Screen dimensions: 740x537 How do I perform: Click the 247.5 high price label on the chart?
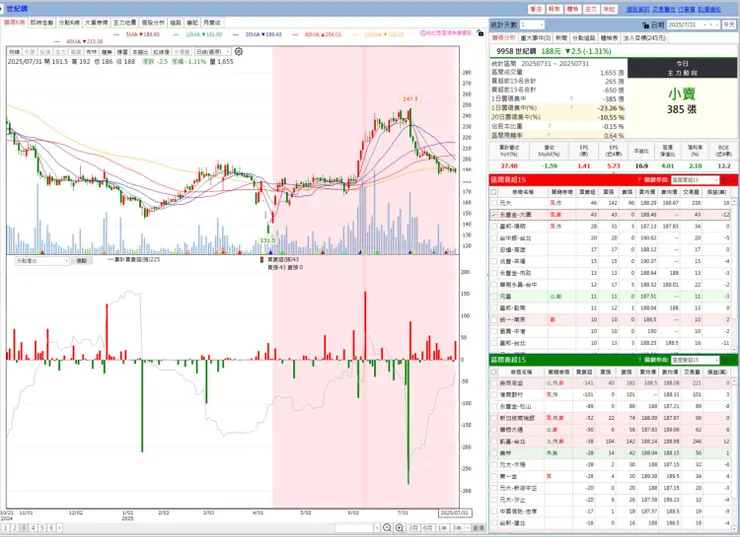click(410, 99)
